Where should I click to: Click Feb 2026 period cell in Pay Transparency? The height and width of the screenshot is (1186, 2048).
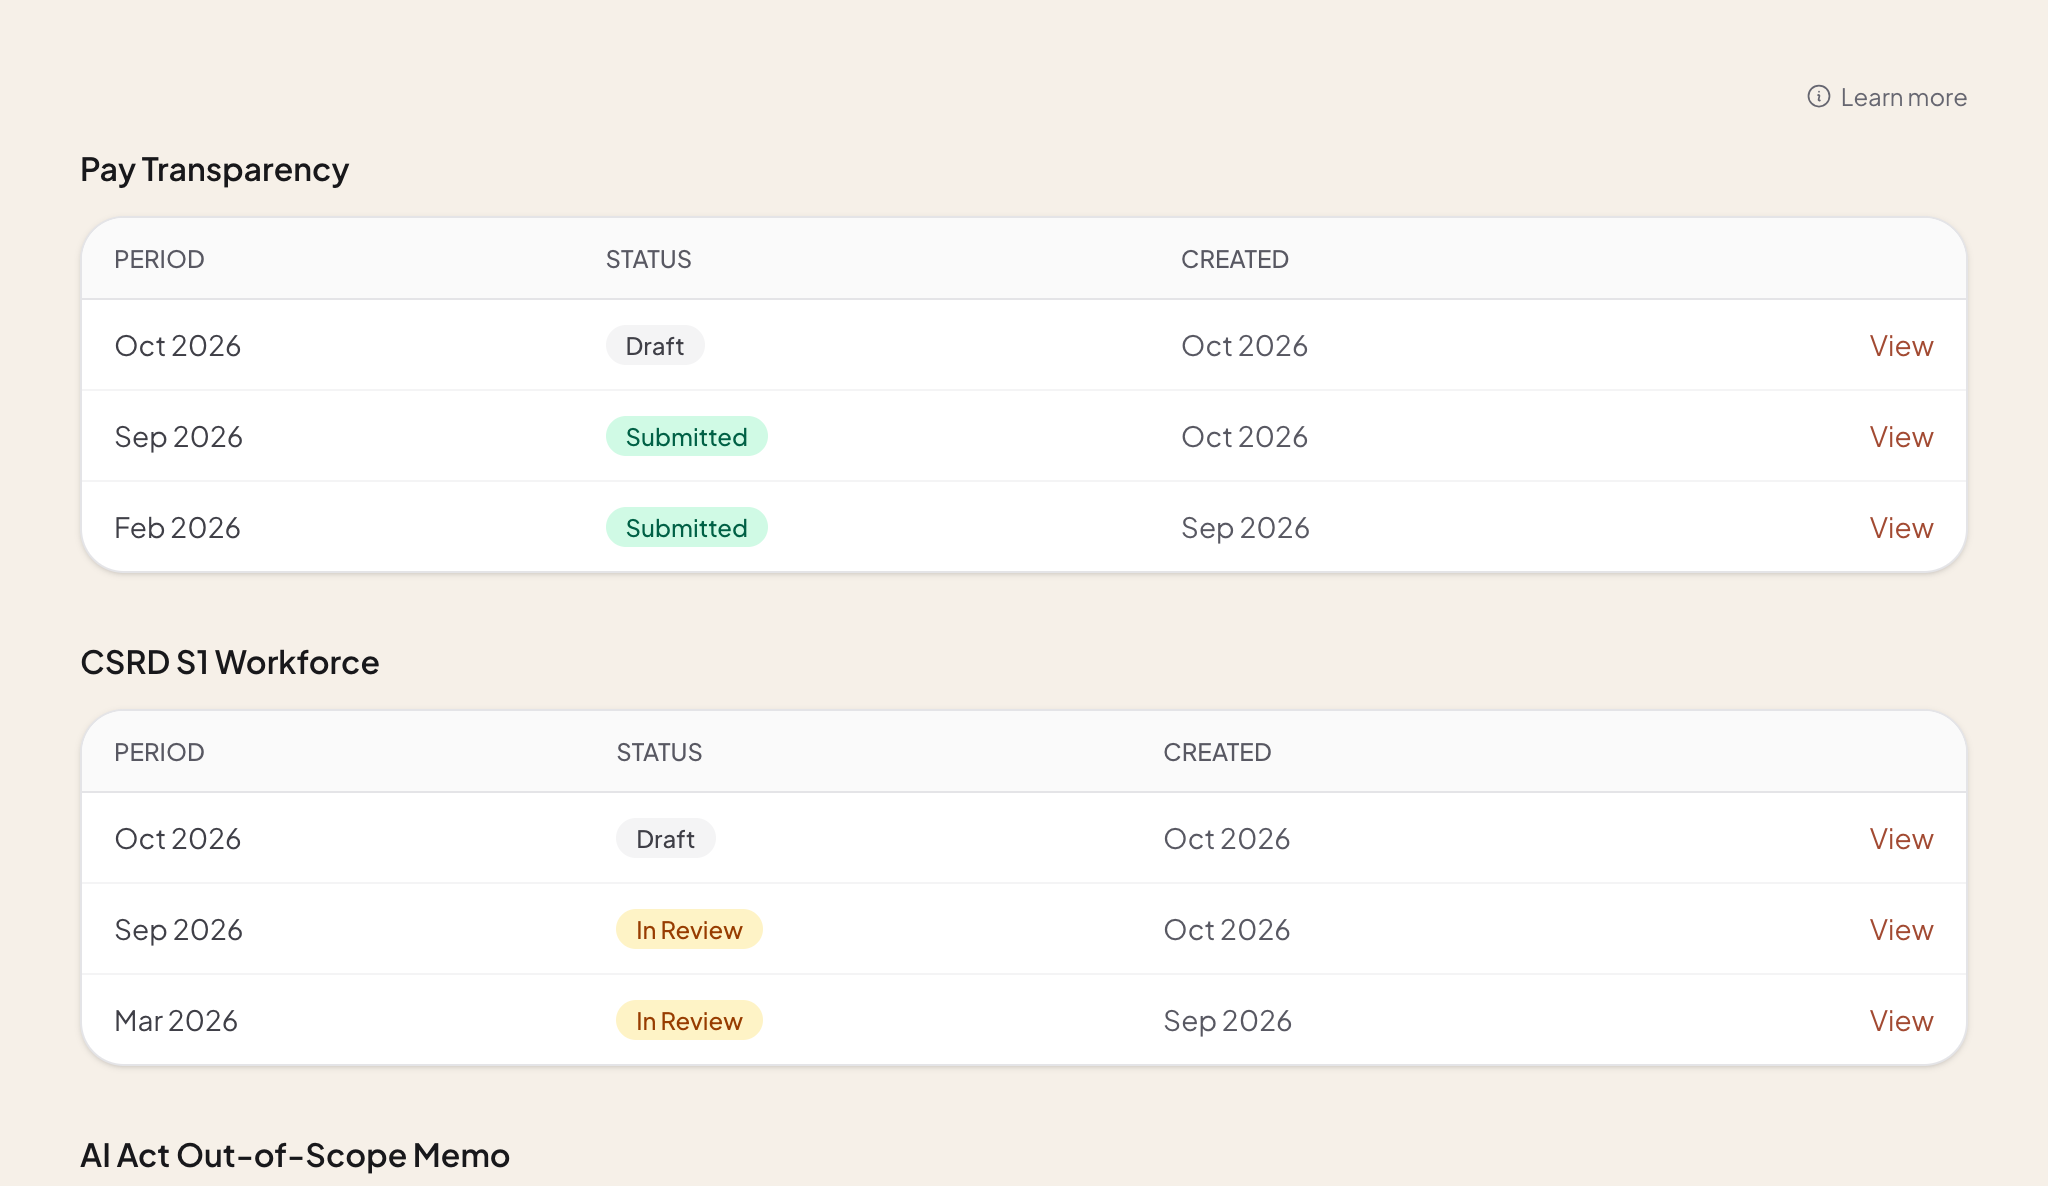[x=177, y=528]
